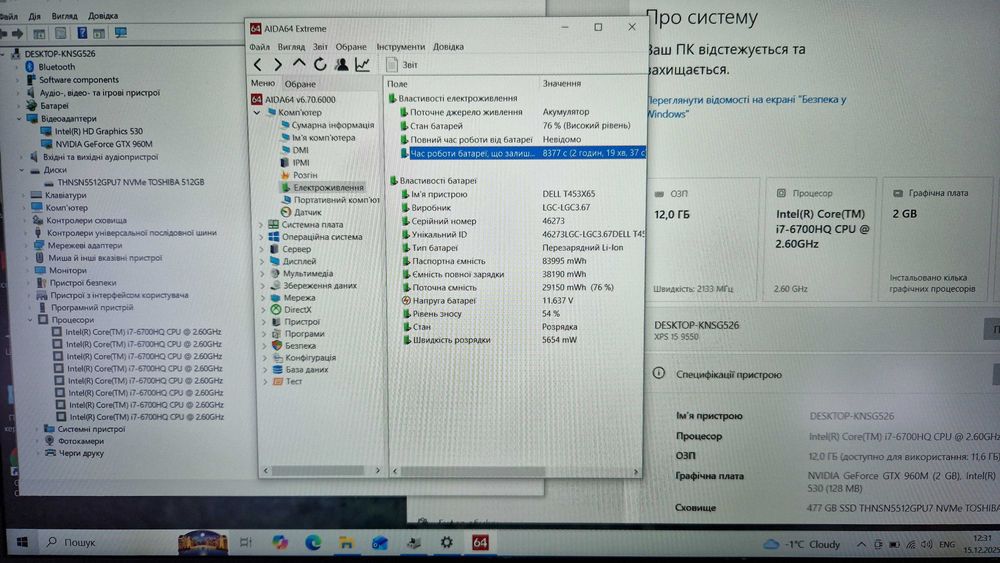Refresh the AIDA64 page via refresh icon
Viewport: 1000px width, 563px height.
click(x=320, y=64)
